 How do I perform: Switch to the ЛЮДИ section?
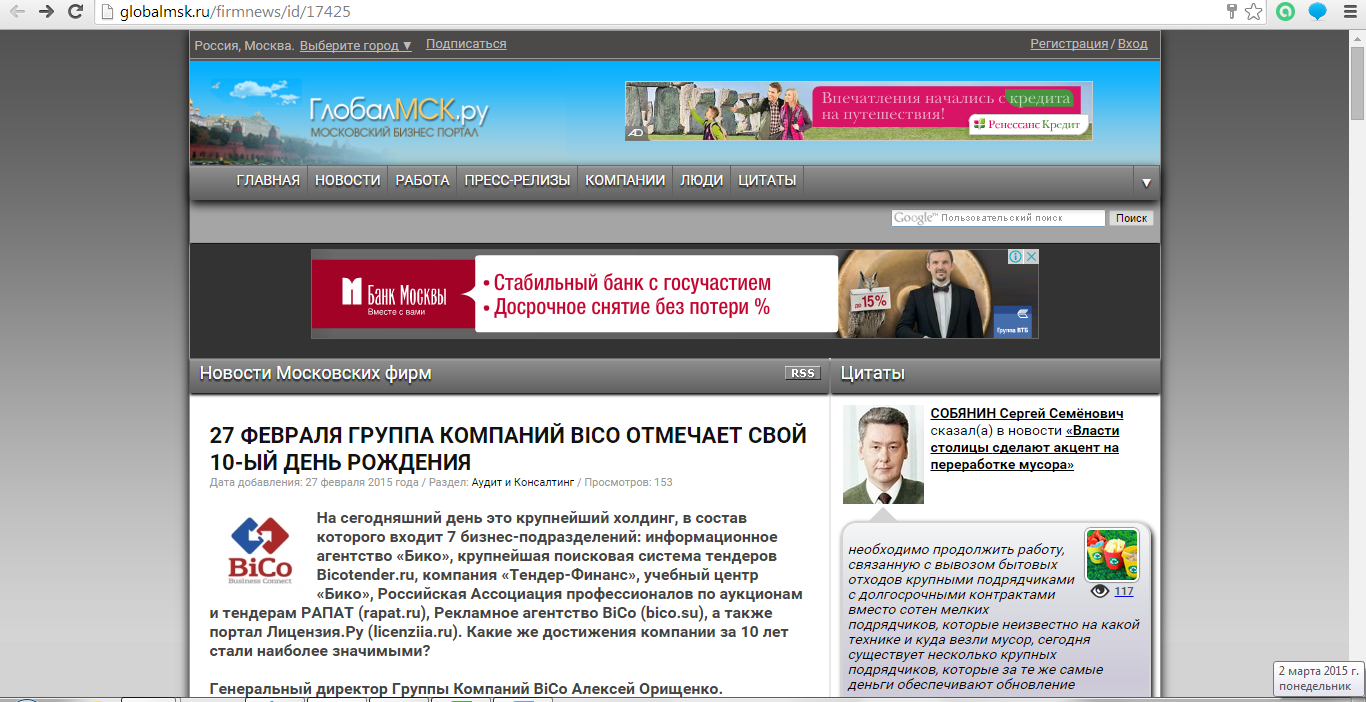coord(702,180)
